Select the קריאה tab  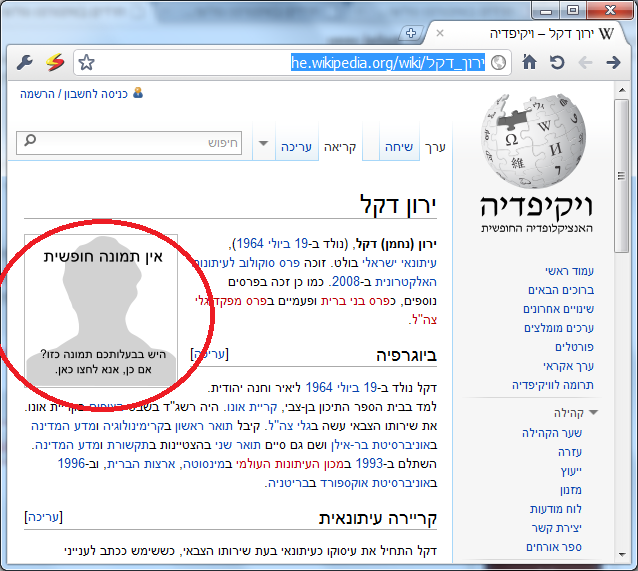coord(340,147)
